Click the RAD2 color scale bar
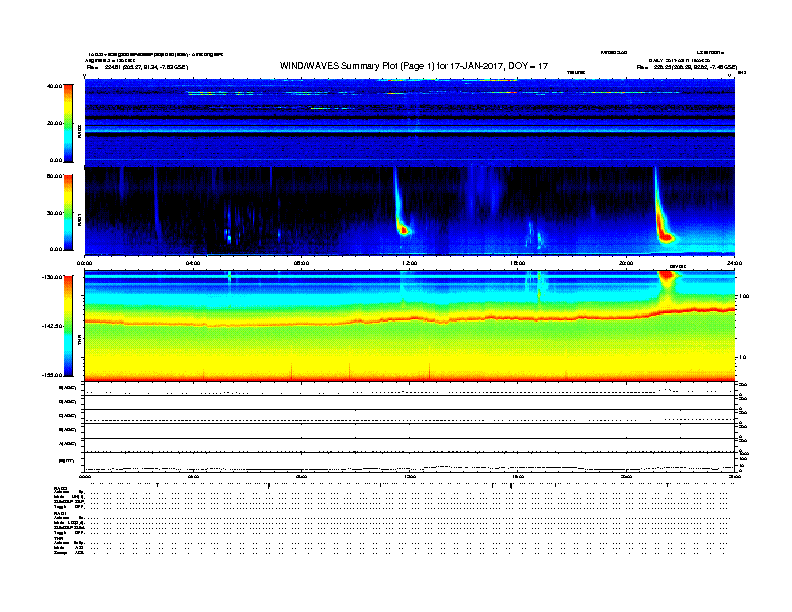Image resolution: width=792 pixels, height=612 pixels. click(66, 123)
